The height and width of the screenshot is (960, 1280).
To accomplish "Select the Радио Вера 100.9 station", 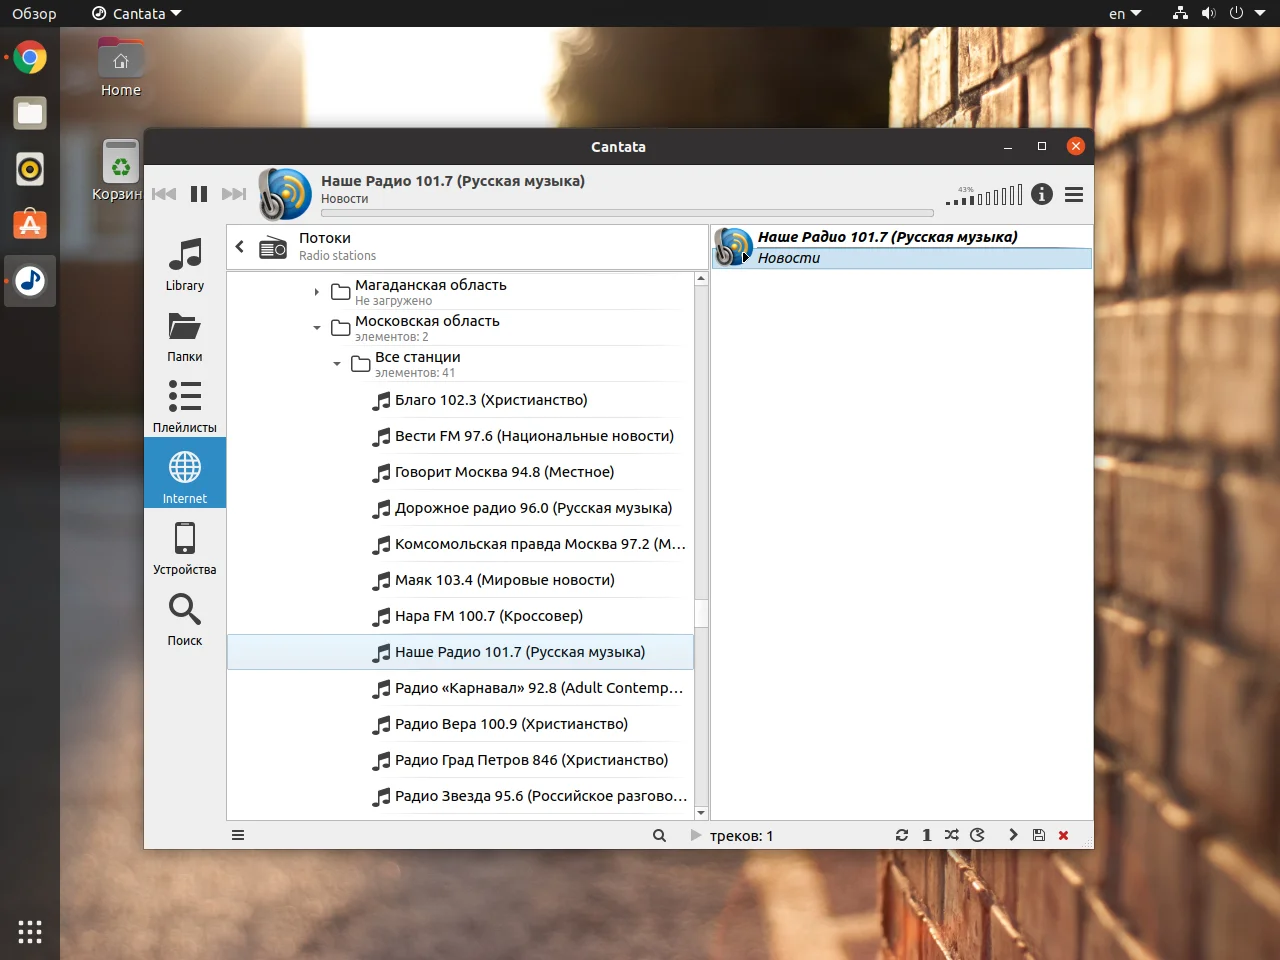I will coord(511,724).
